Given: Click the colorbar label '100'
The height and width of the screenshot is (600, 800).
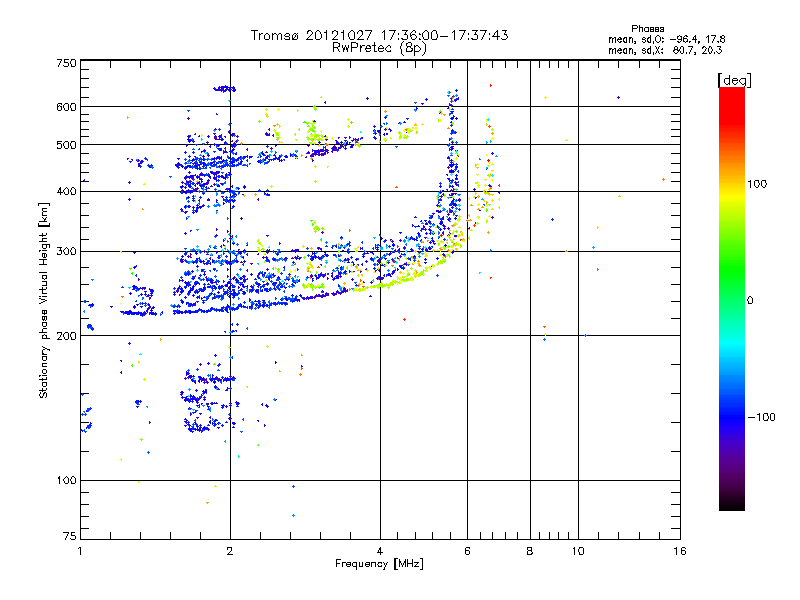Looking at the screenshot, I should [757, 184].
